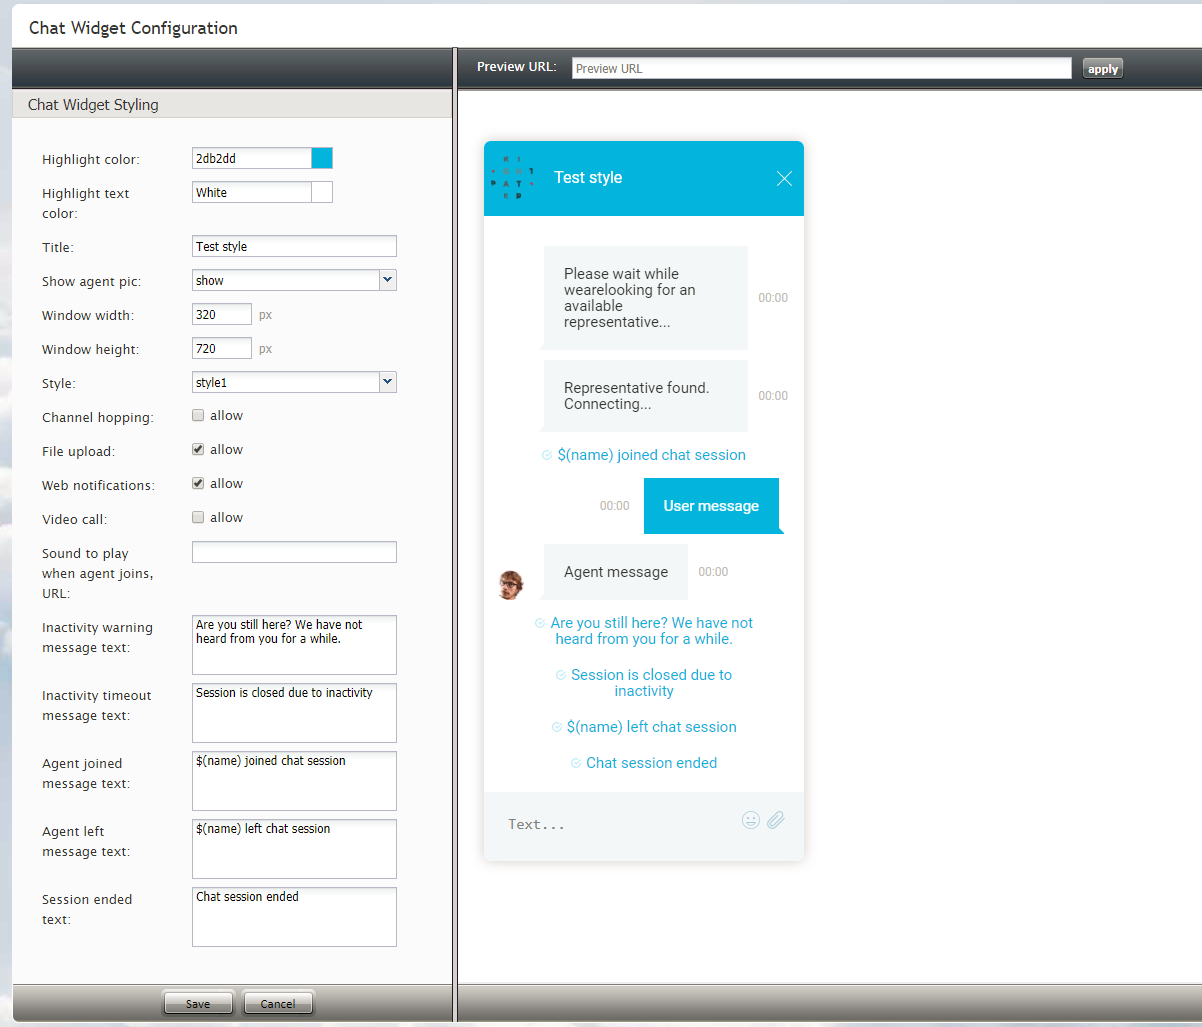Pick the Highlight text color white swatch
Image resolution: width=1202 pixels, height=1027 pixels.
pos(322,192)
